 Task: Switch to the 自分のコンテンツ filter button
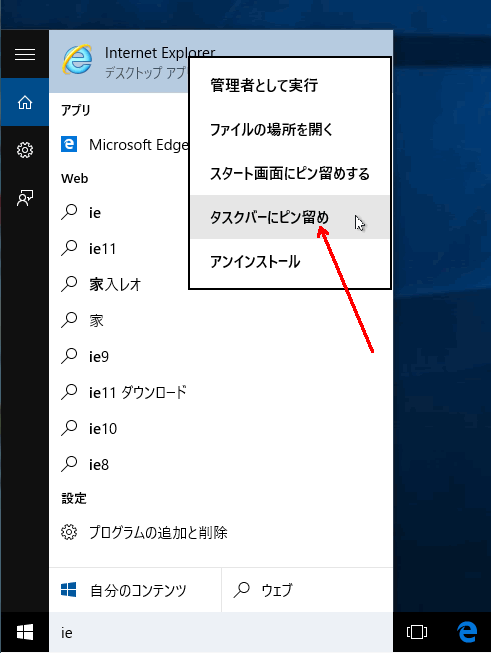click(135, 590)
